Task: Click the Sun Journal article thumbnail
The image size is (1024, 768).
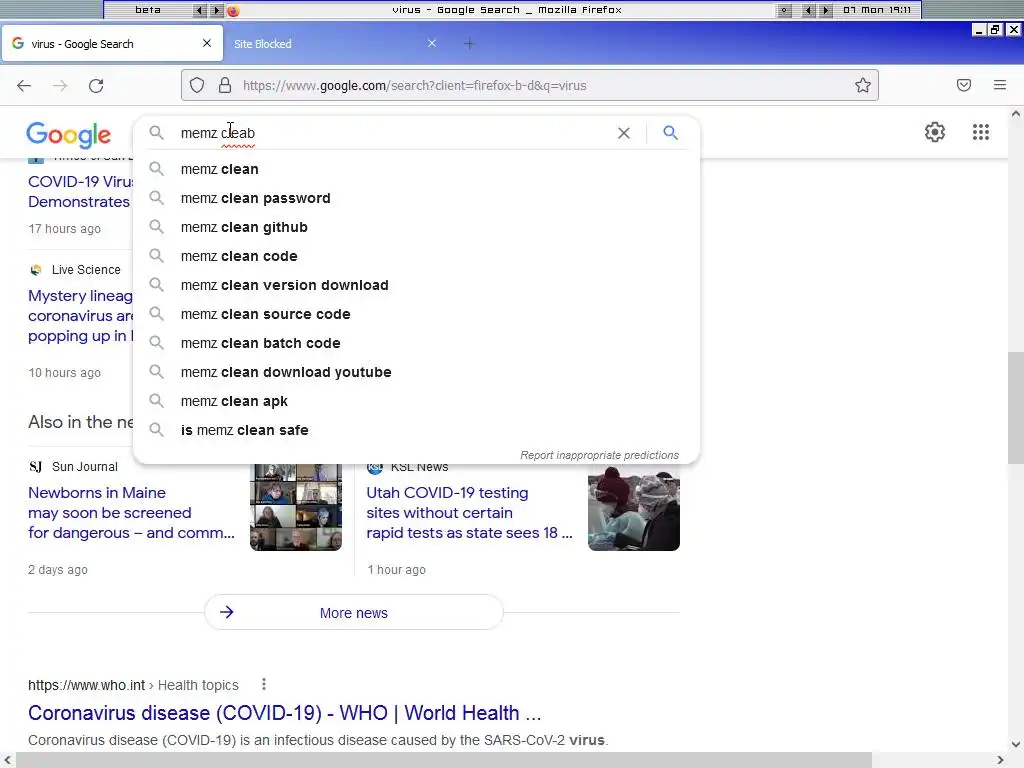Action: (x=296, y=507)
